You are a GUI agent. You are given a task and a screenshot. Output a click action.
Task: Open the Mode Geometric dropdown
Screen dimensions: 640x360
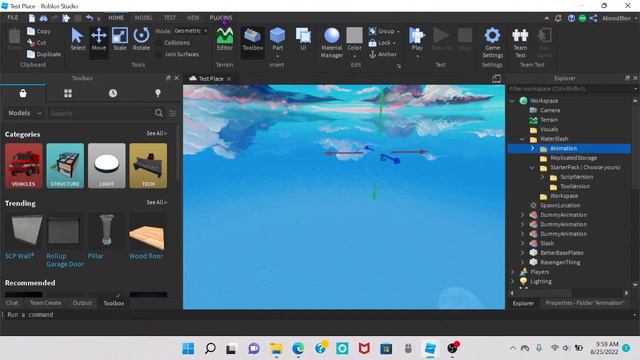191,31
